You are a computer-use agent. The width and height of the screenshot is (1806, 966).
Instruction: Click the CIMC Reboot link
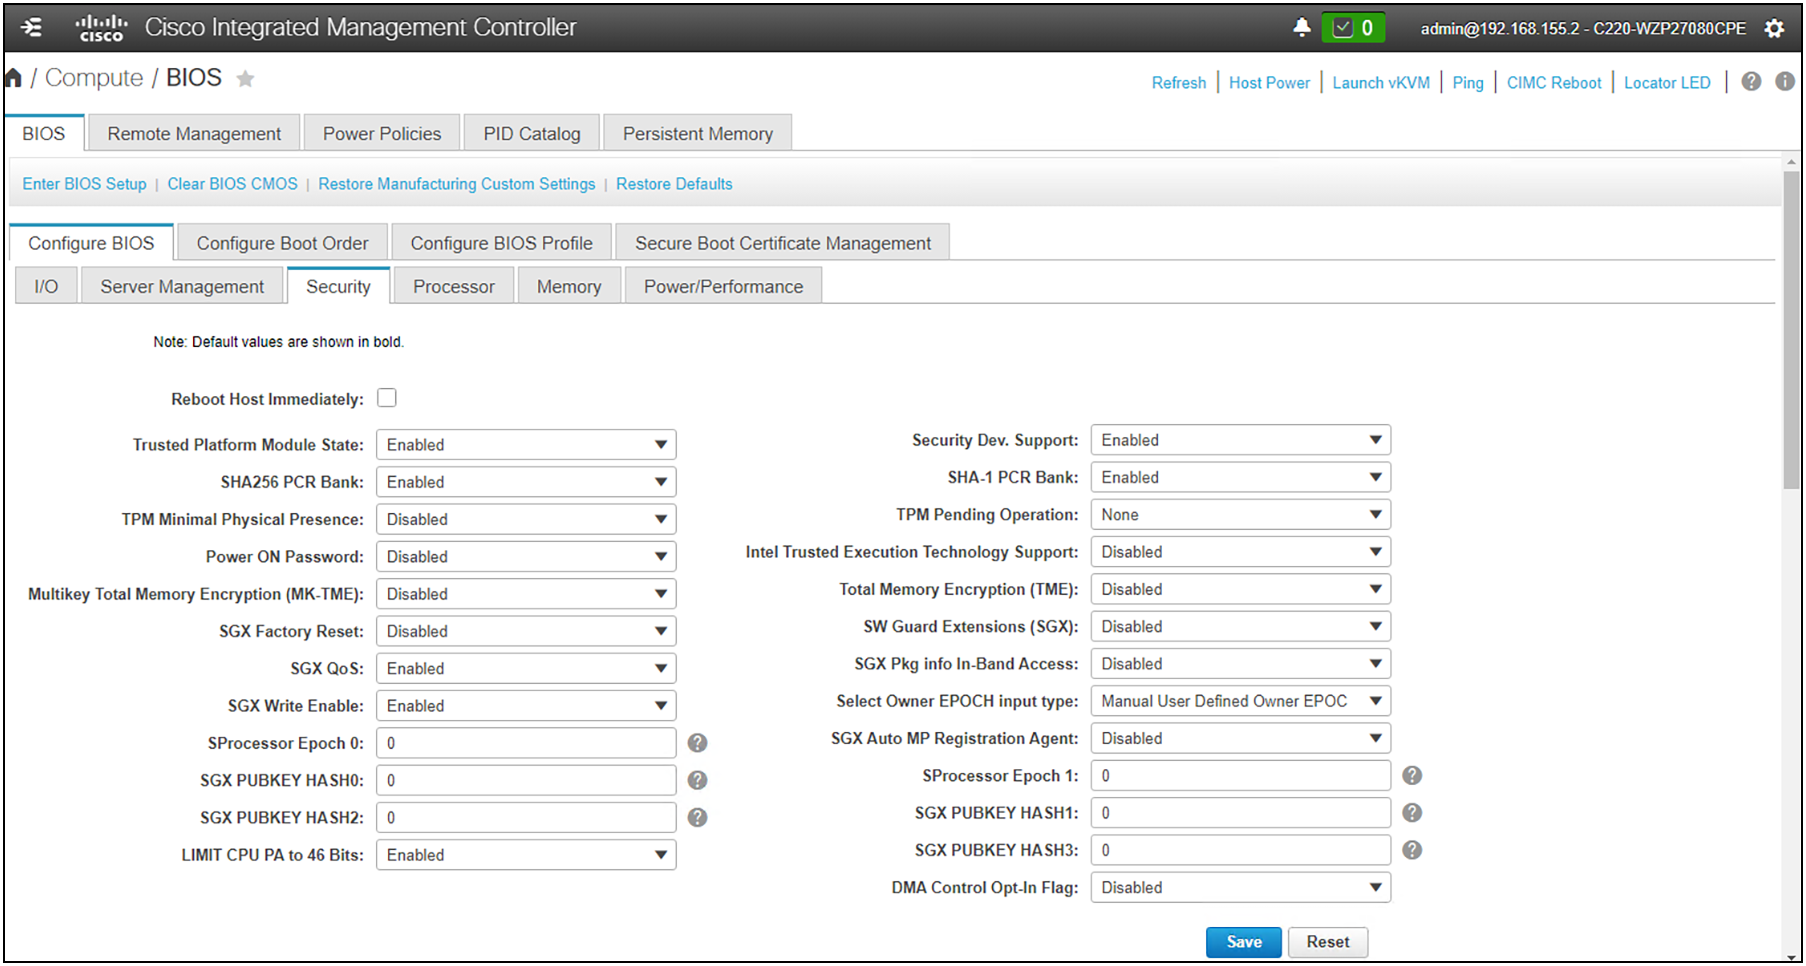click(x=1554, y=83)
